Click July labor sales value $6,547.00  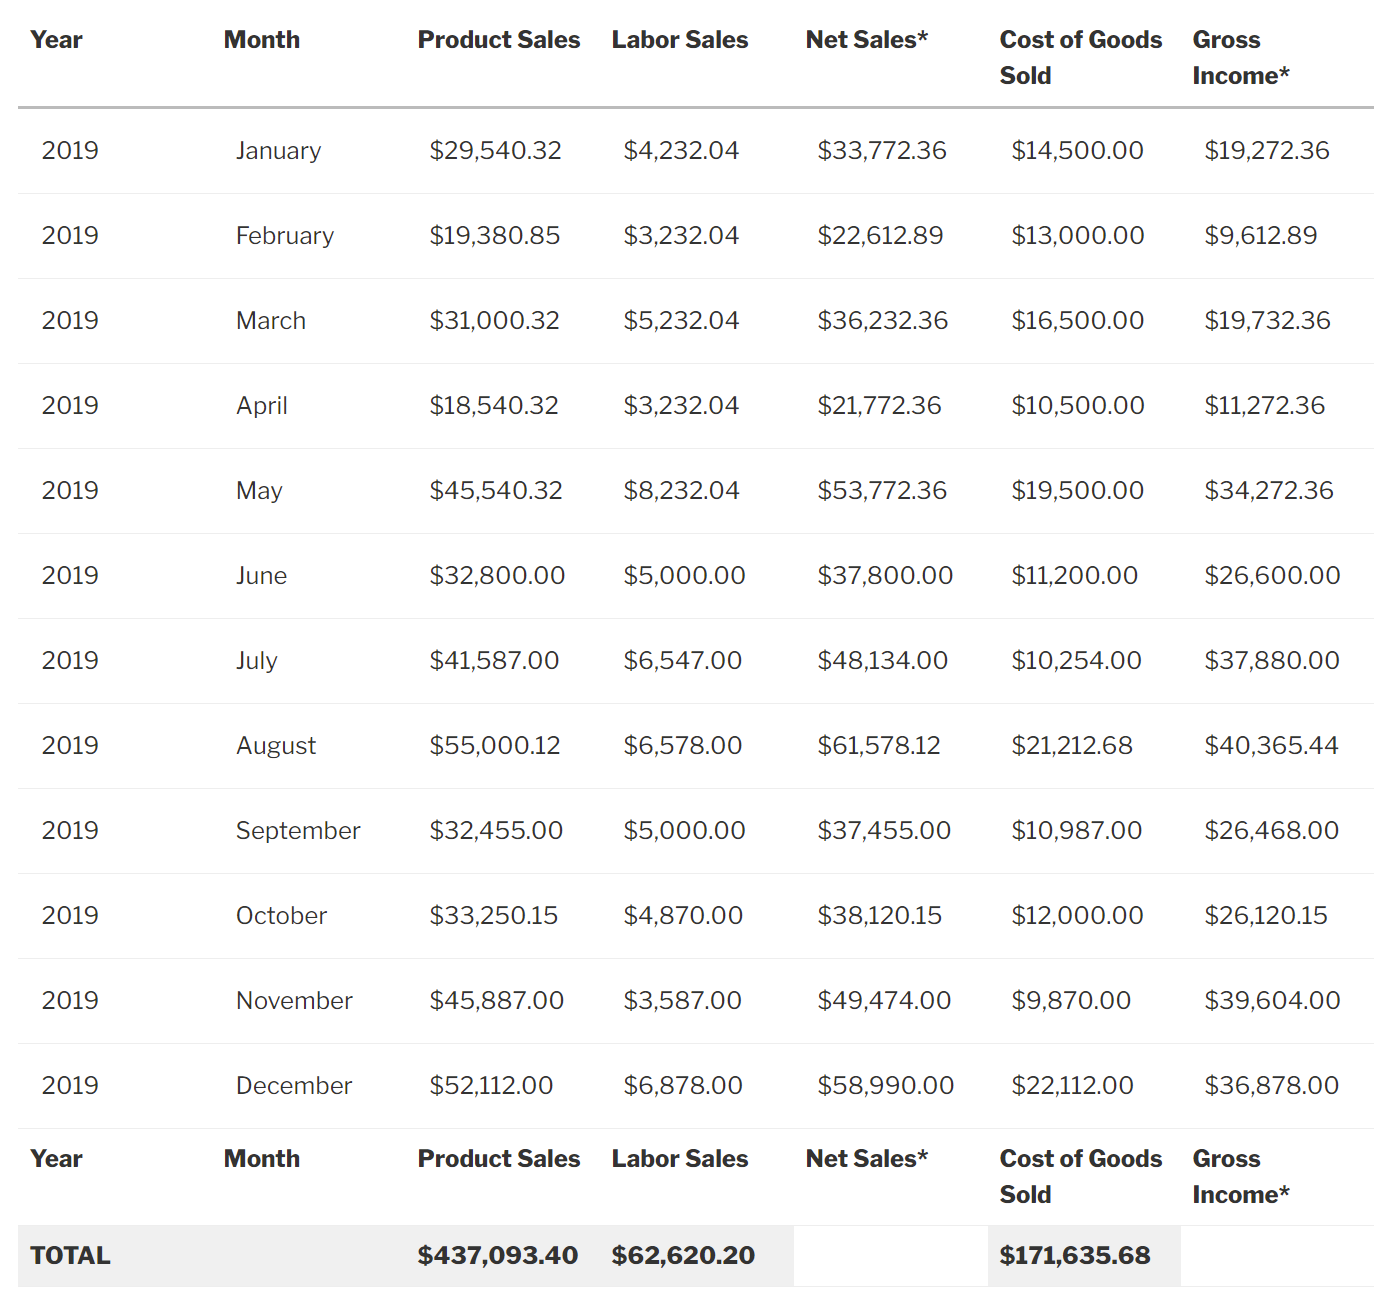point(682,661)
